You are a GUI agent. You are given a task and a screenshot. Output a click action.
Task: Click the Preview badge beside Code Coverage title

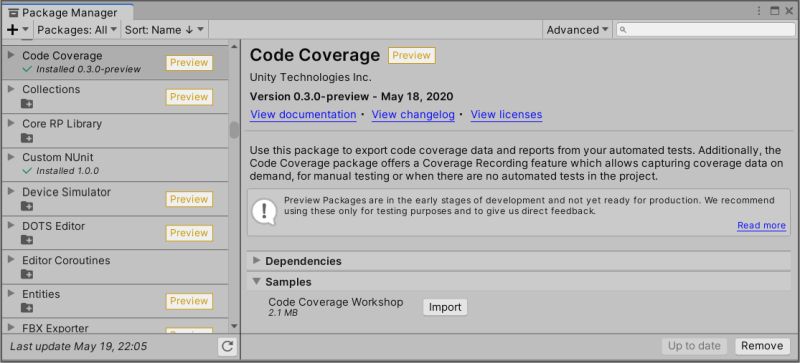(x=412, y=55)
